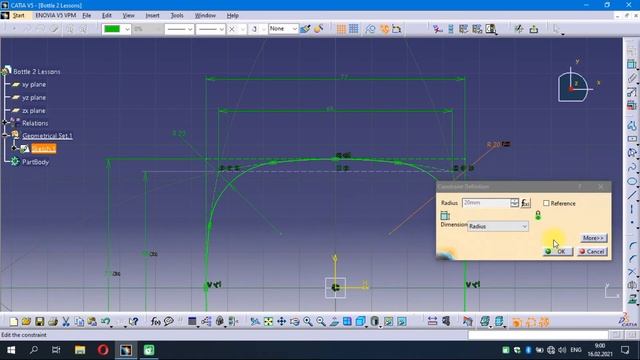The image size is (640, 360).
Task: Click the Normal View icon
Action: click(x=334, y=322)
